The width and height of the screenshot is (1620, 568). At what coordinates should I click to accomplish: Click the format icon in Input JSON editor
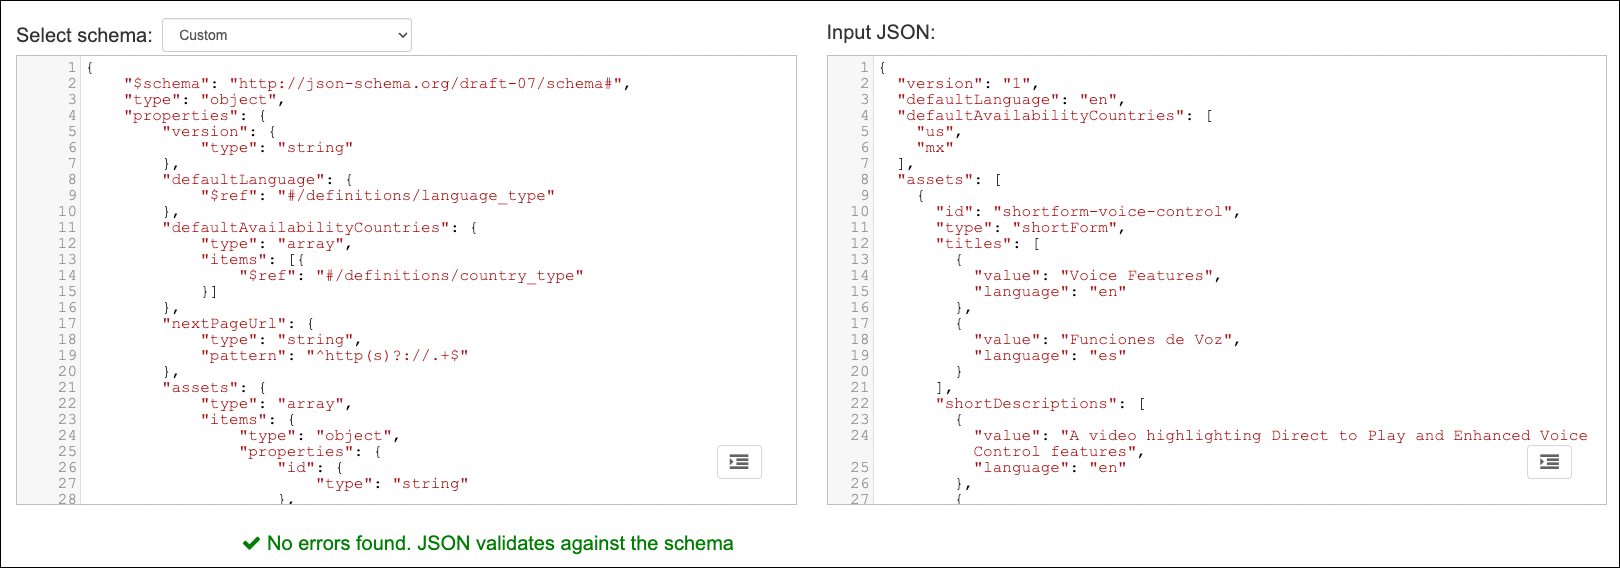[1549, 462]
